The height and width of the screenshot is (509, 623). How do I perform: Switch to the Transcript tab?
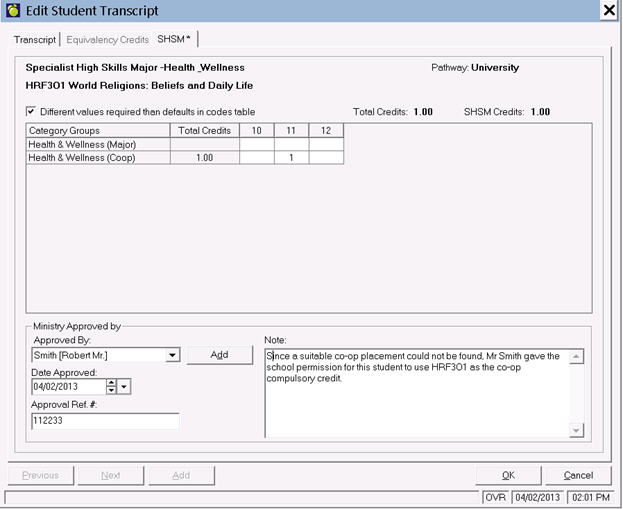(34, 39)
